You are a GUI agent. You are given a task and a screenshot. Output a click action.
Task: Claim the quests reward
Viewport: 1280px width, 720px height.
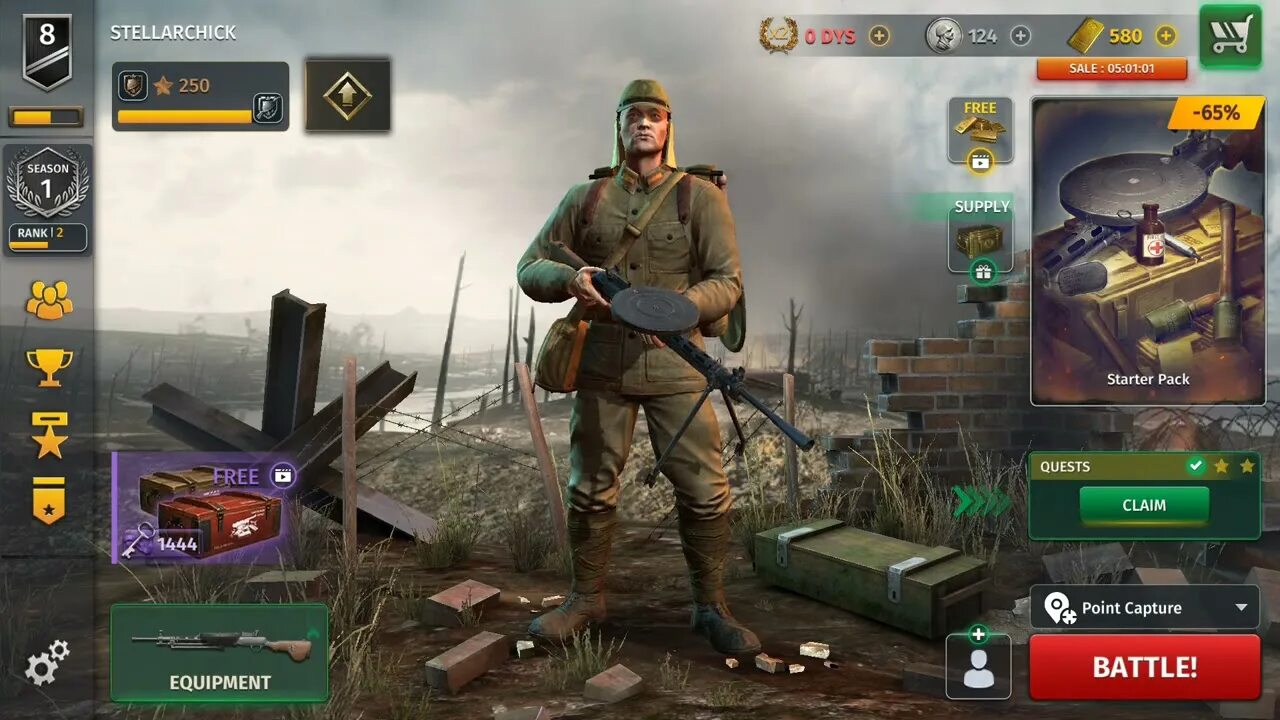(1144, 505)
